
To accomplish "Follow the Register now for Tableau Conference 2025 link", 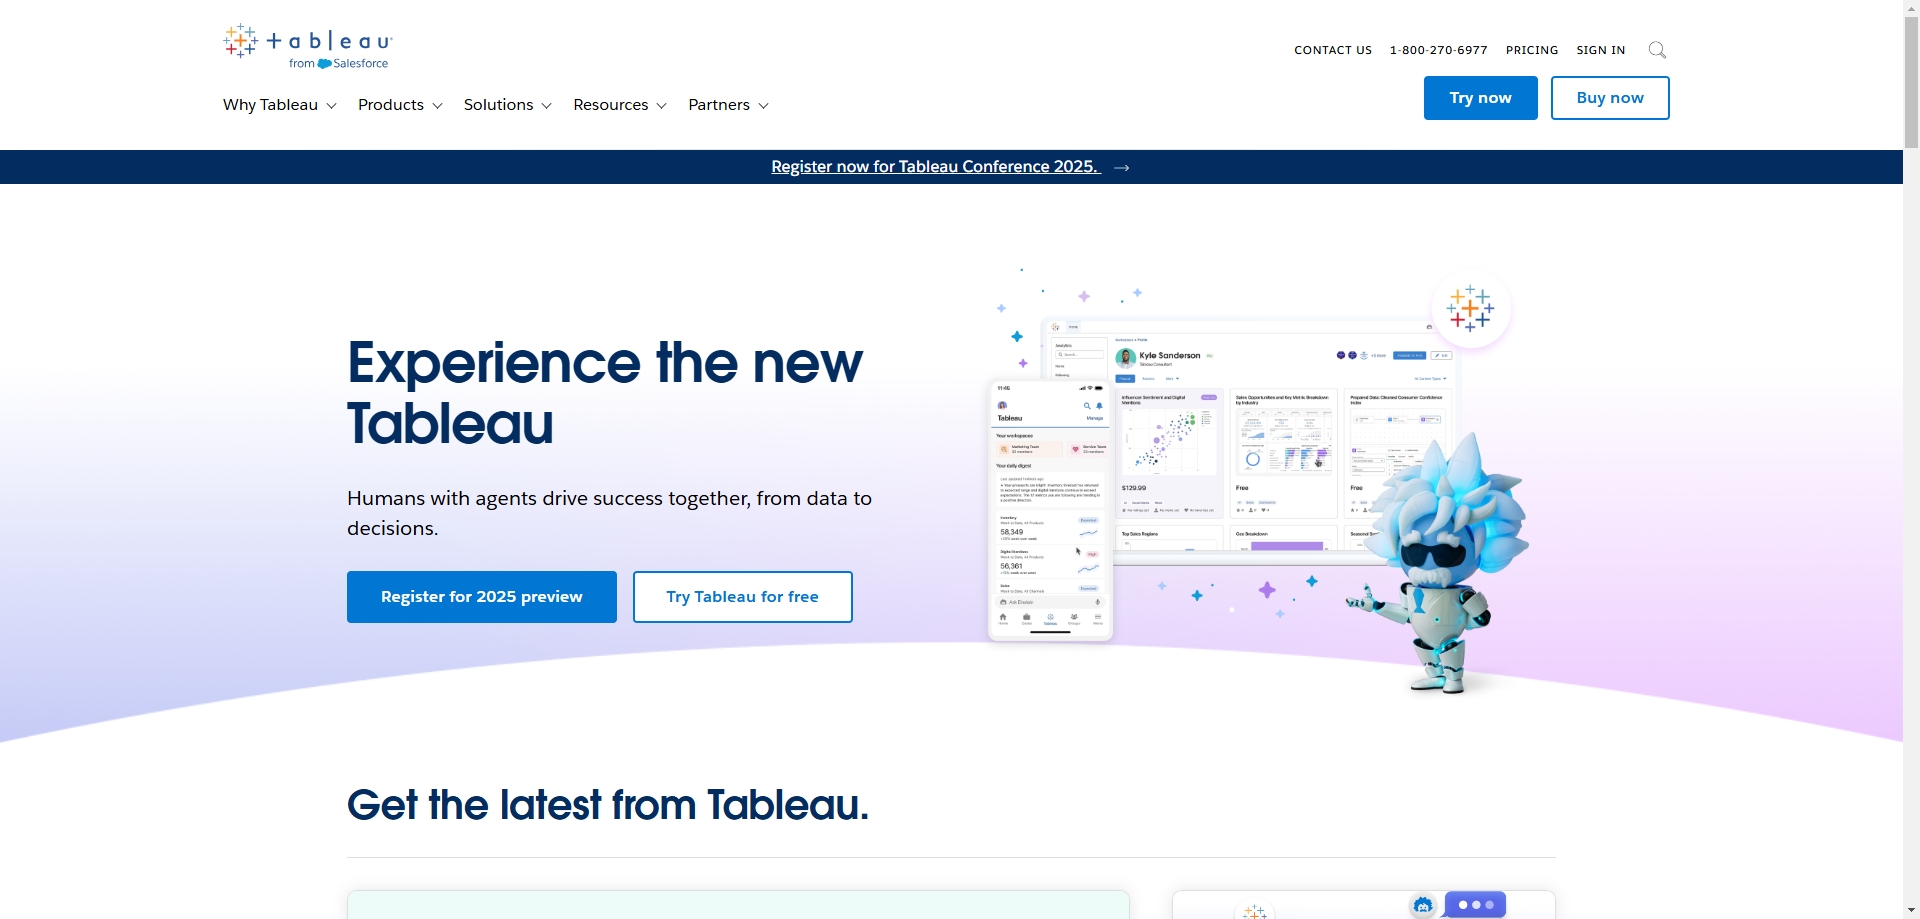I will coord(934,166).
